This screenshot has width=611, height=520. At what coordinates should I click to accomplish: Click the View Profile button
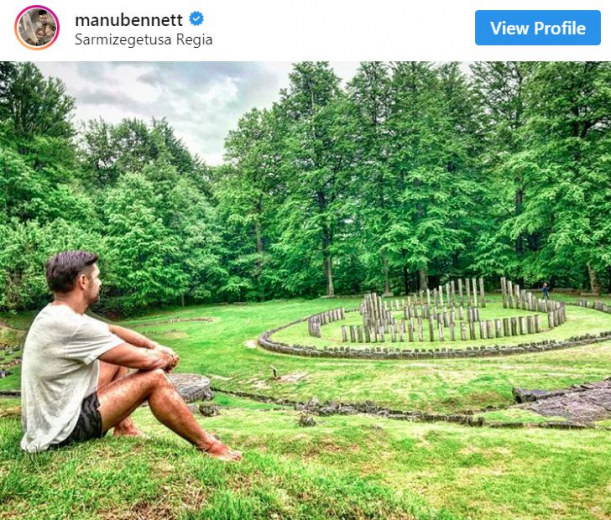[538, 28]
